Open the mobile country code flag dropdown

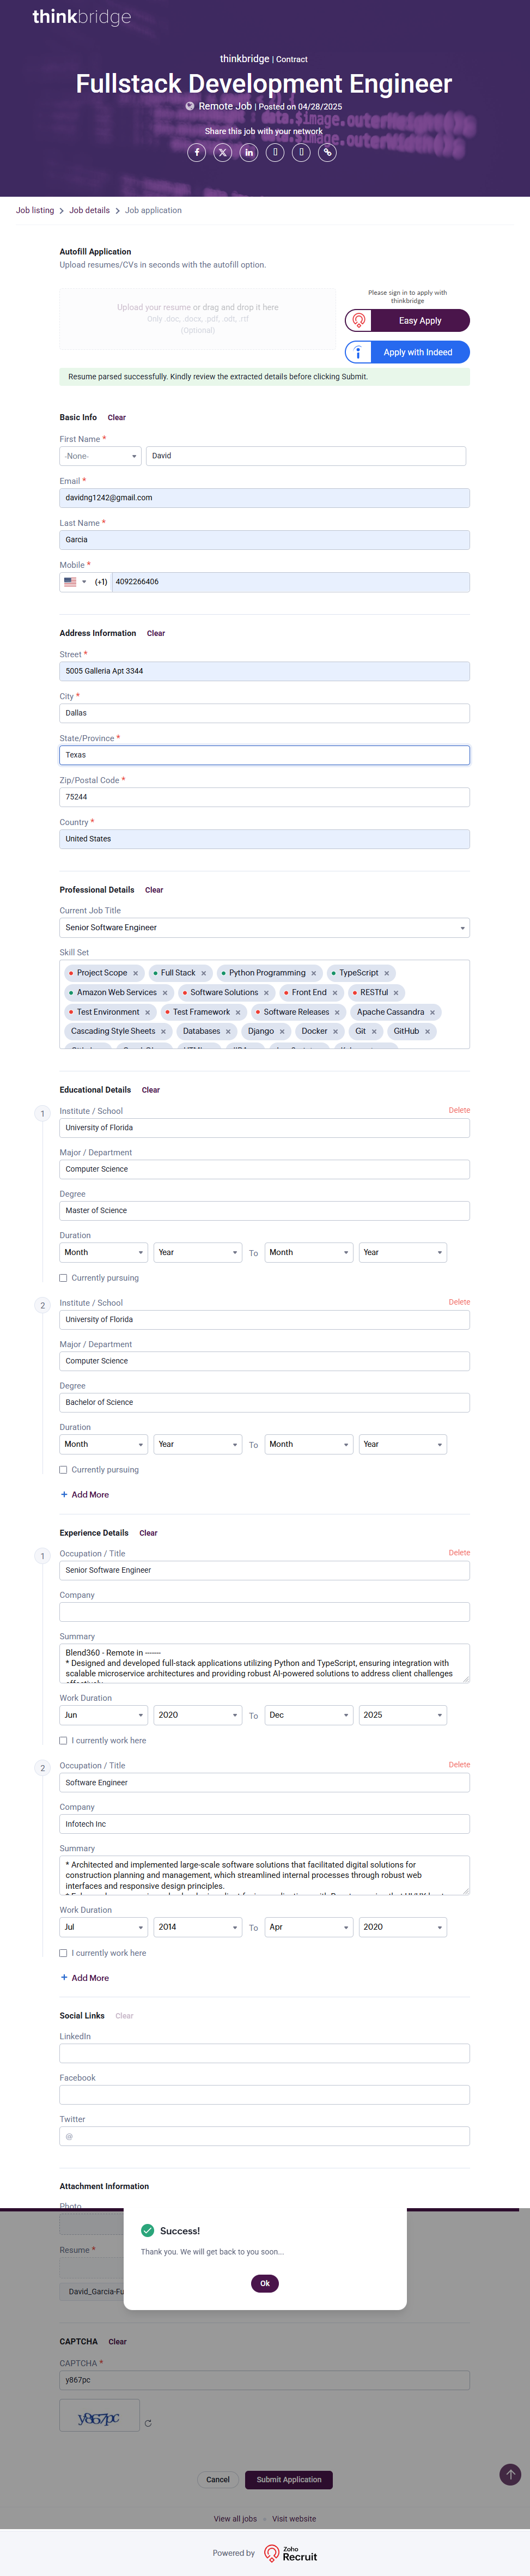75,582
